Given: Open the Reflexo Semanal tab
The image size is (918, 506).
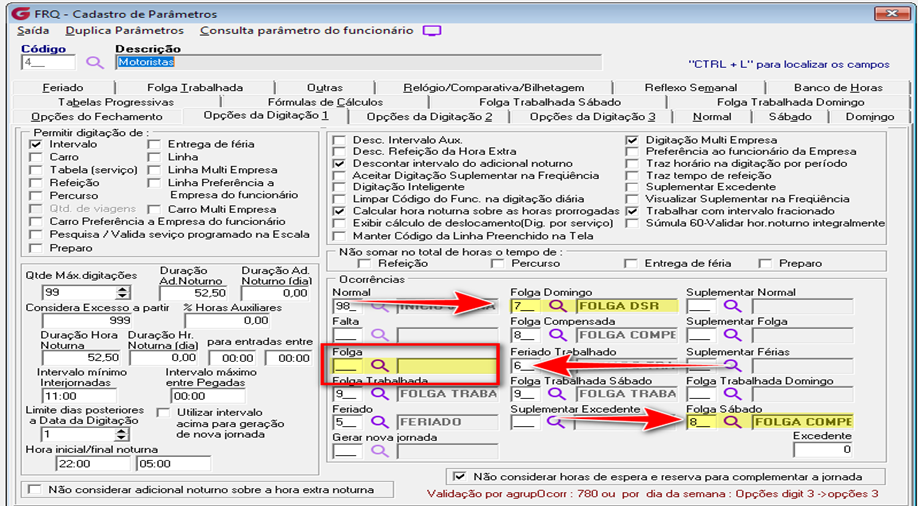Looking at the screenshot, I should [691, 88].
